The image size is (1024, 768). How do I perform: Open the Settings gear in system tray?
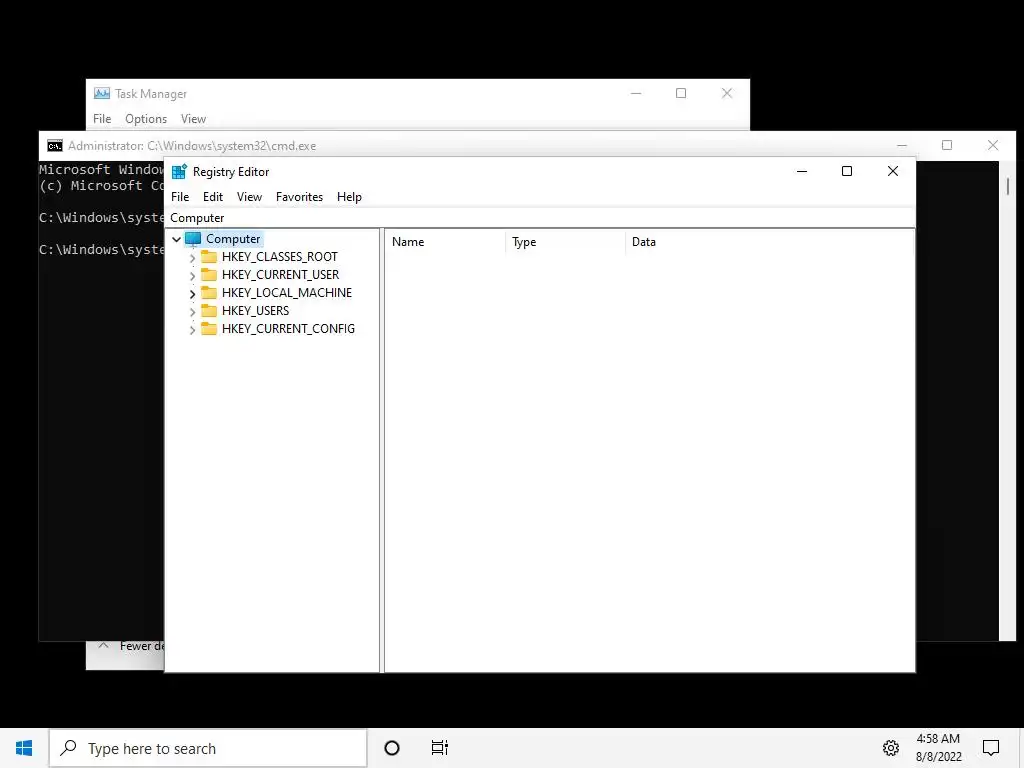pyautogui.click(x=891, y=748)
